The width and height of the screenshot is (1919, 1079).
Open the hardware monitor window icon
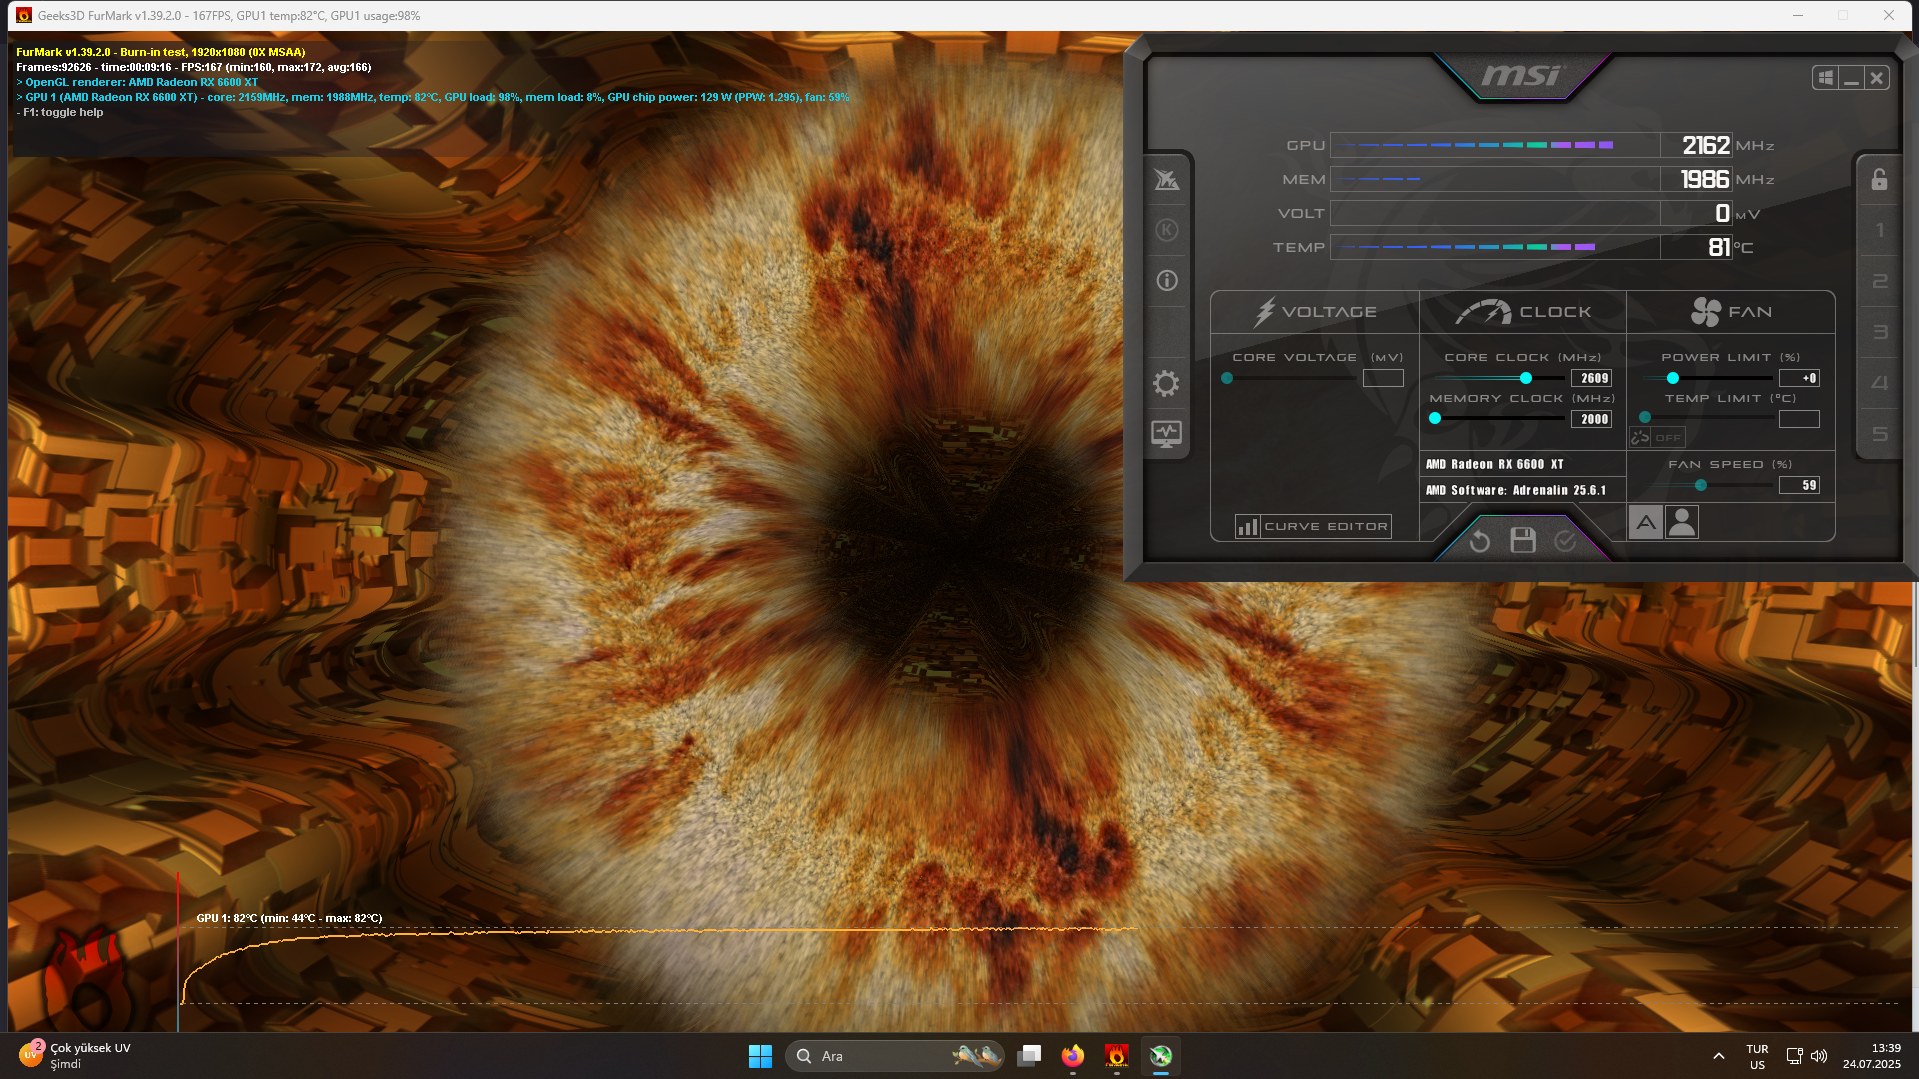point(1166,434)
